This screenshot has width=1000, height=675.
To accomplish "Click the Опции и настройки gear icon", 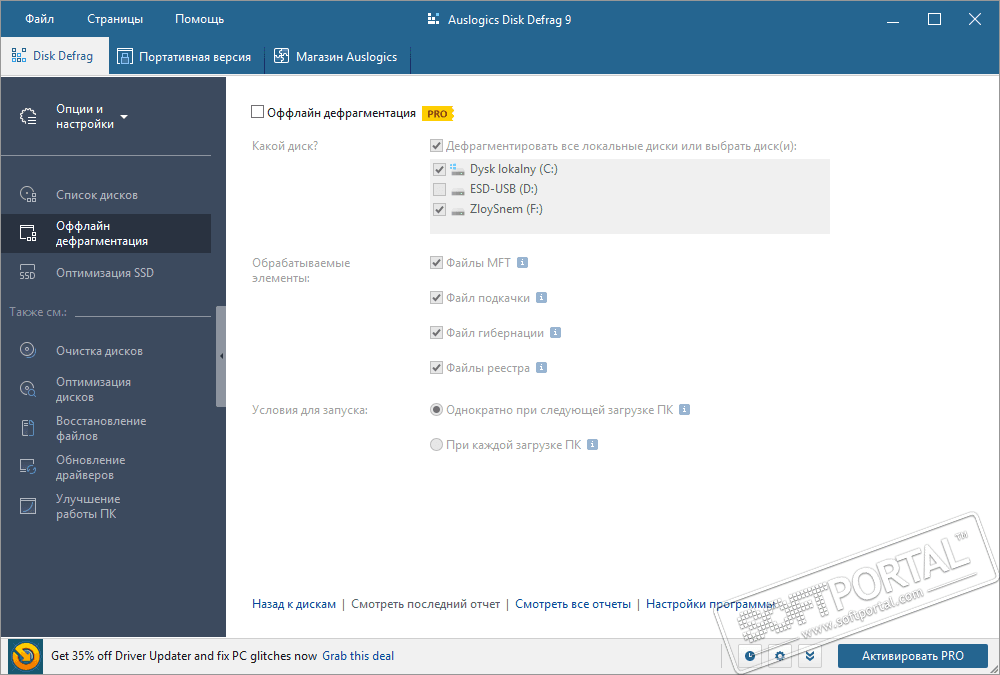I will [x=28, y=117].
